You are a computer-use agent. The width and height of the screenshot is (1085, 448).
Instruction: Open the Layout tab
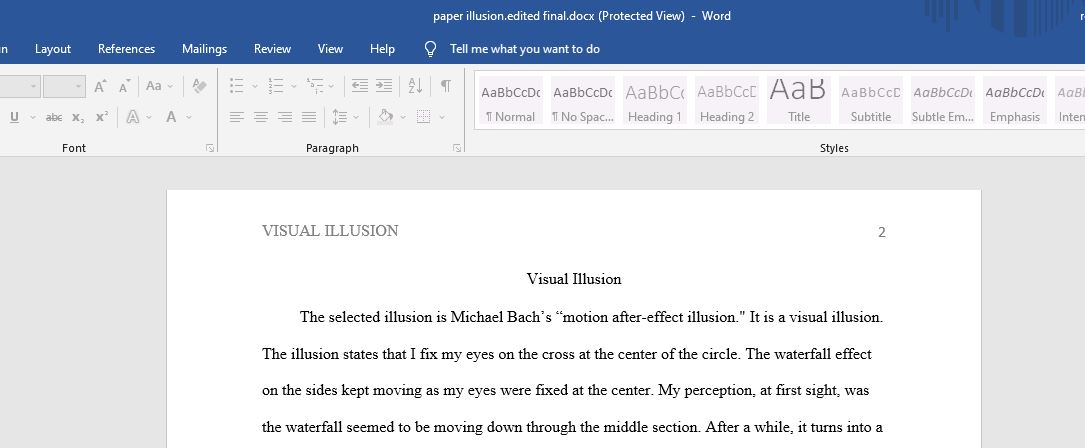(x=53, y=48)
